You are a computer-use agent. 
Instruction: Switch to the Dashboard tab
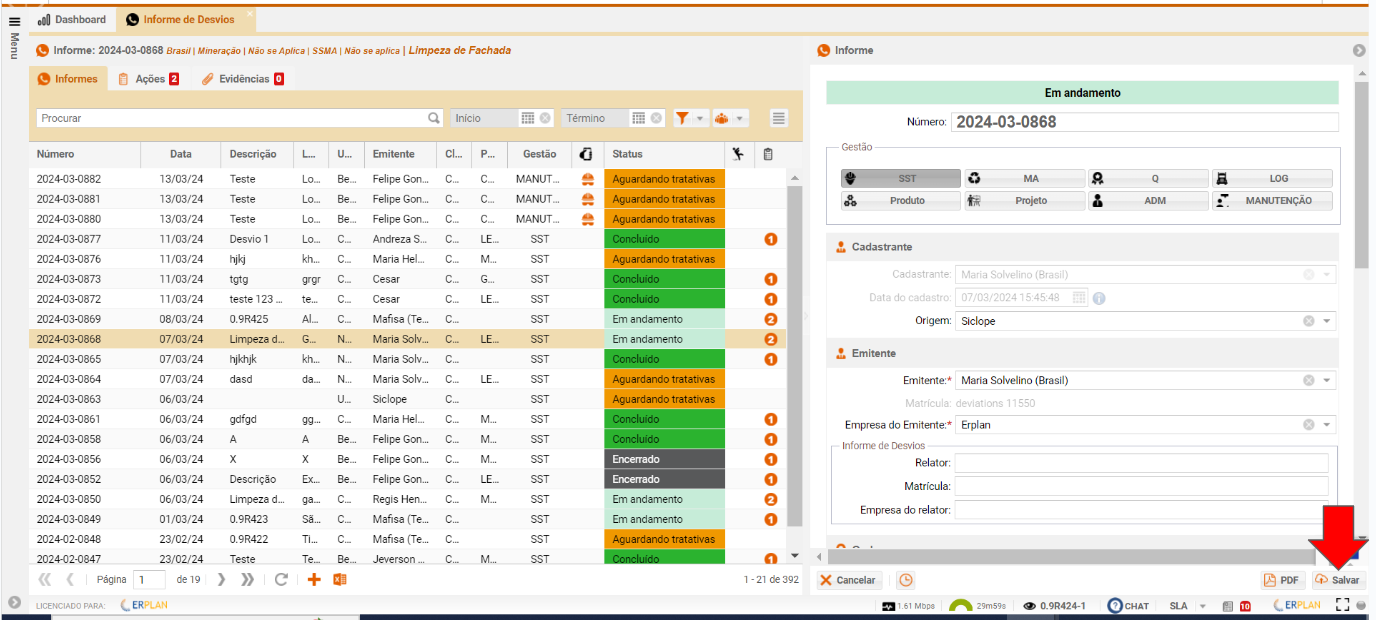pos(72,19)
